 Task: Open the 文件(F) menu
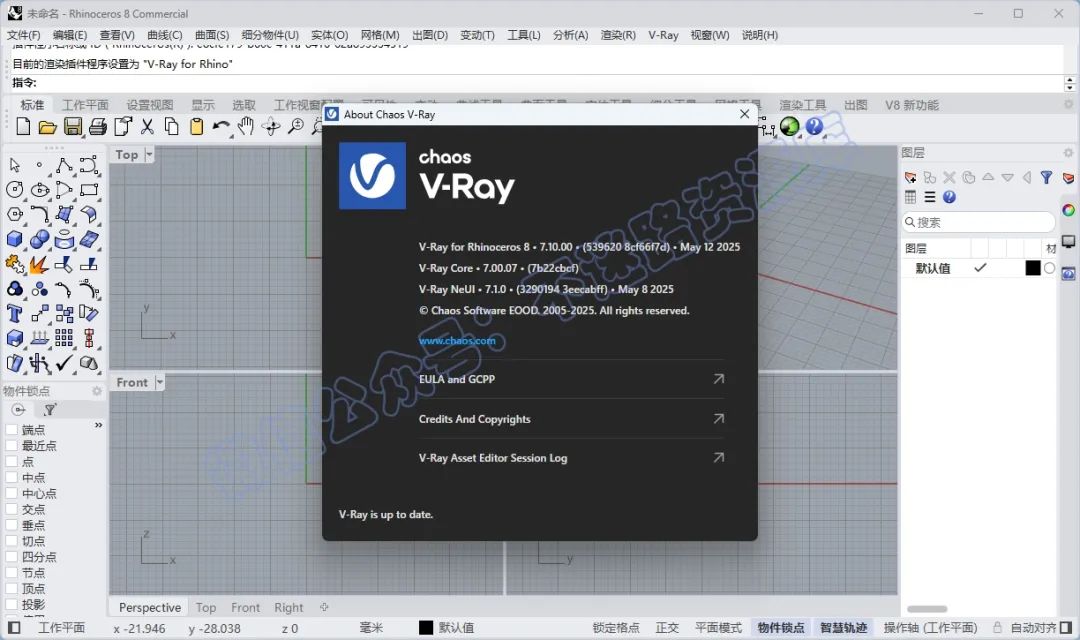click(x=23, y=34)
